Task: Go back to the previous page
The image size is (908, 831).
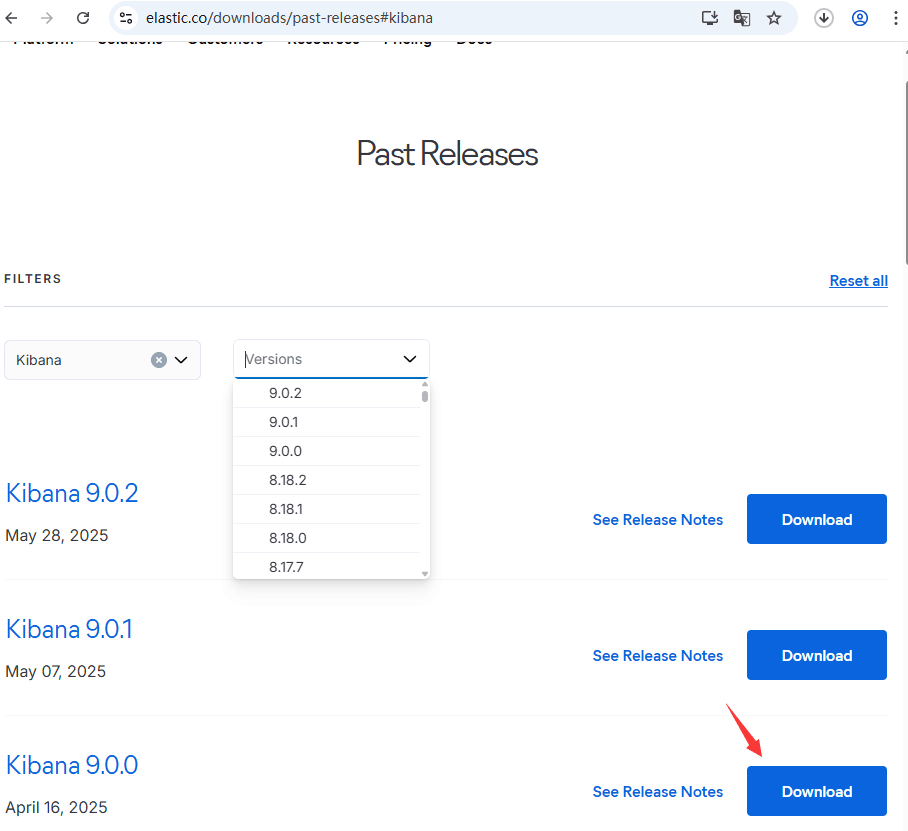Action: click(x=12, y=18)
